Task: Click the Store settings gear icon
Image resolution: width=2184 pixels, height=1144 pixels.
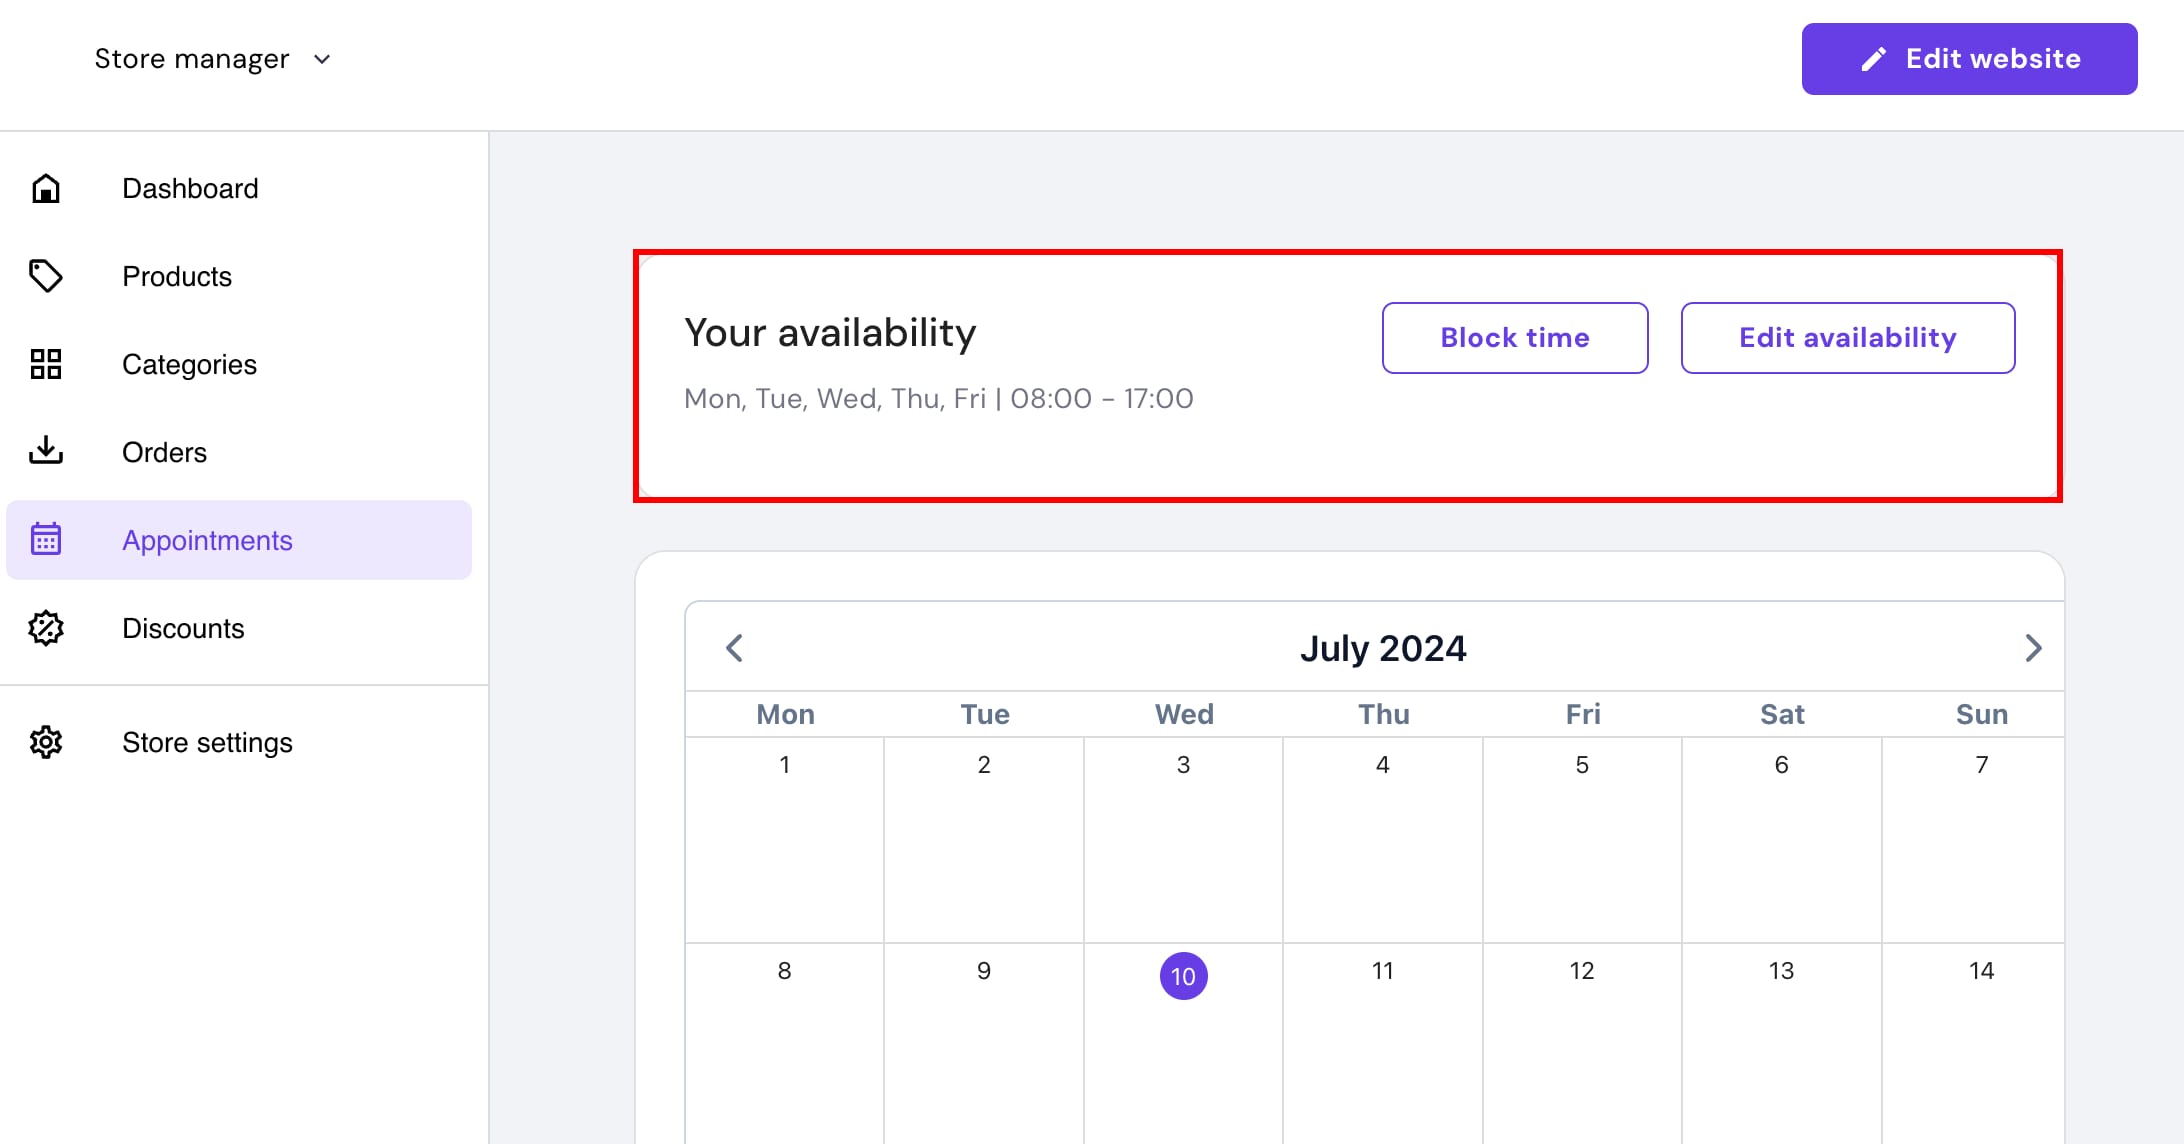Action: pos(46,742)
